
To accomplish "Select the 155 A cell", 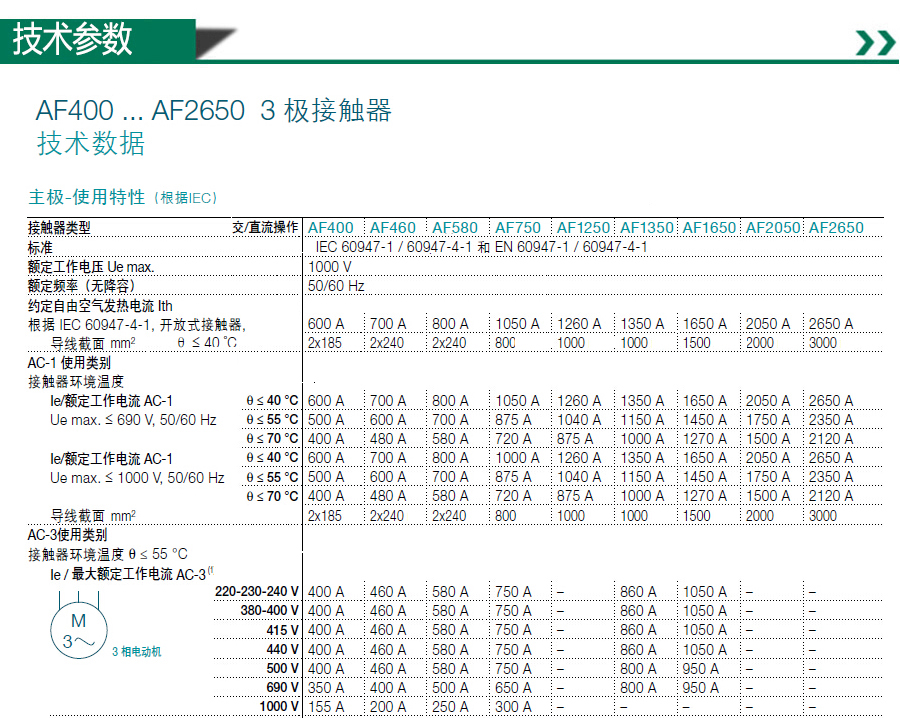I will pyautogui.click(x=326, y=707).
